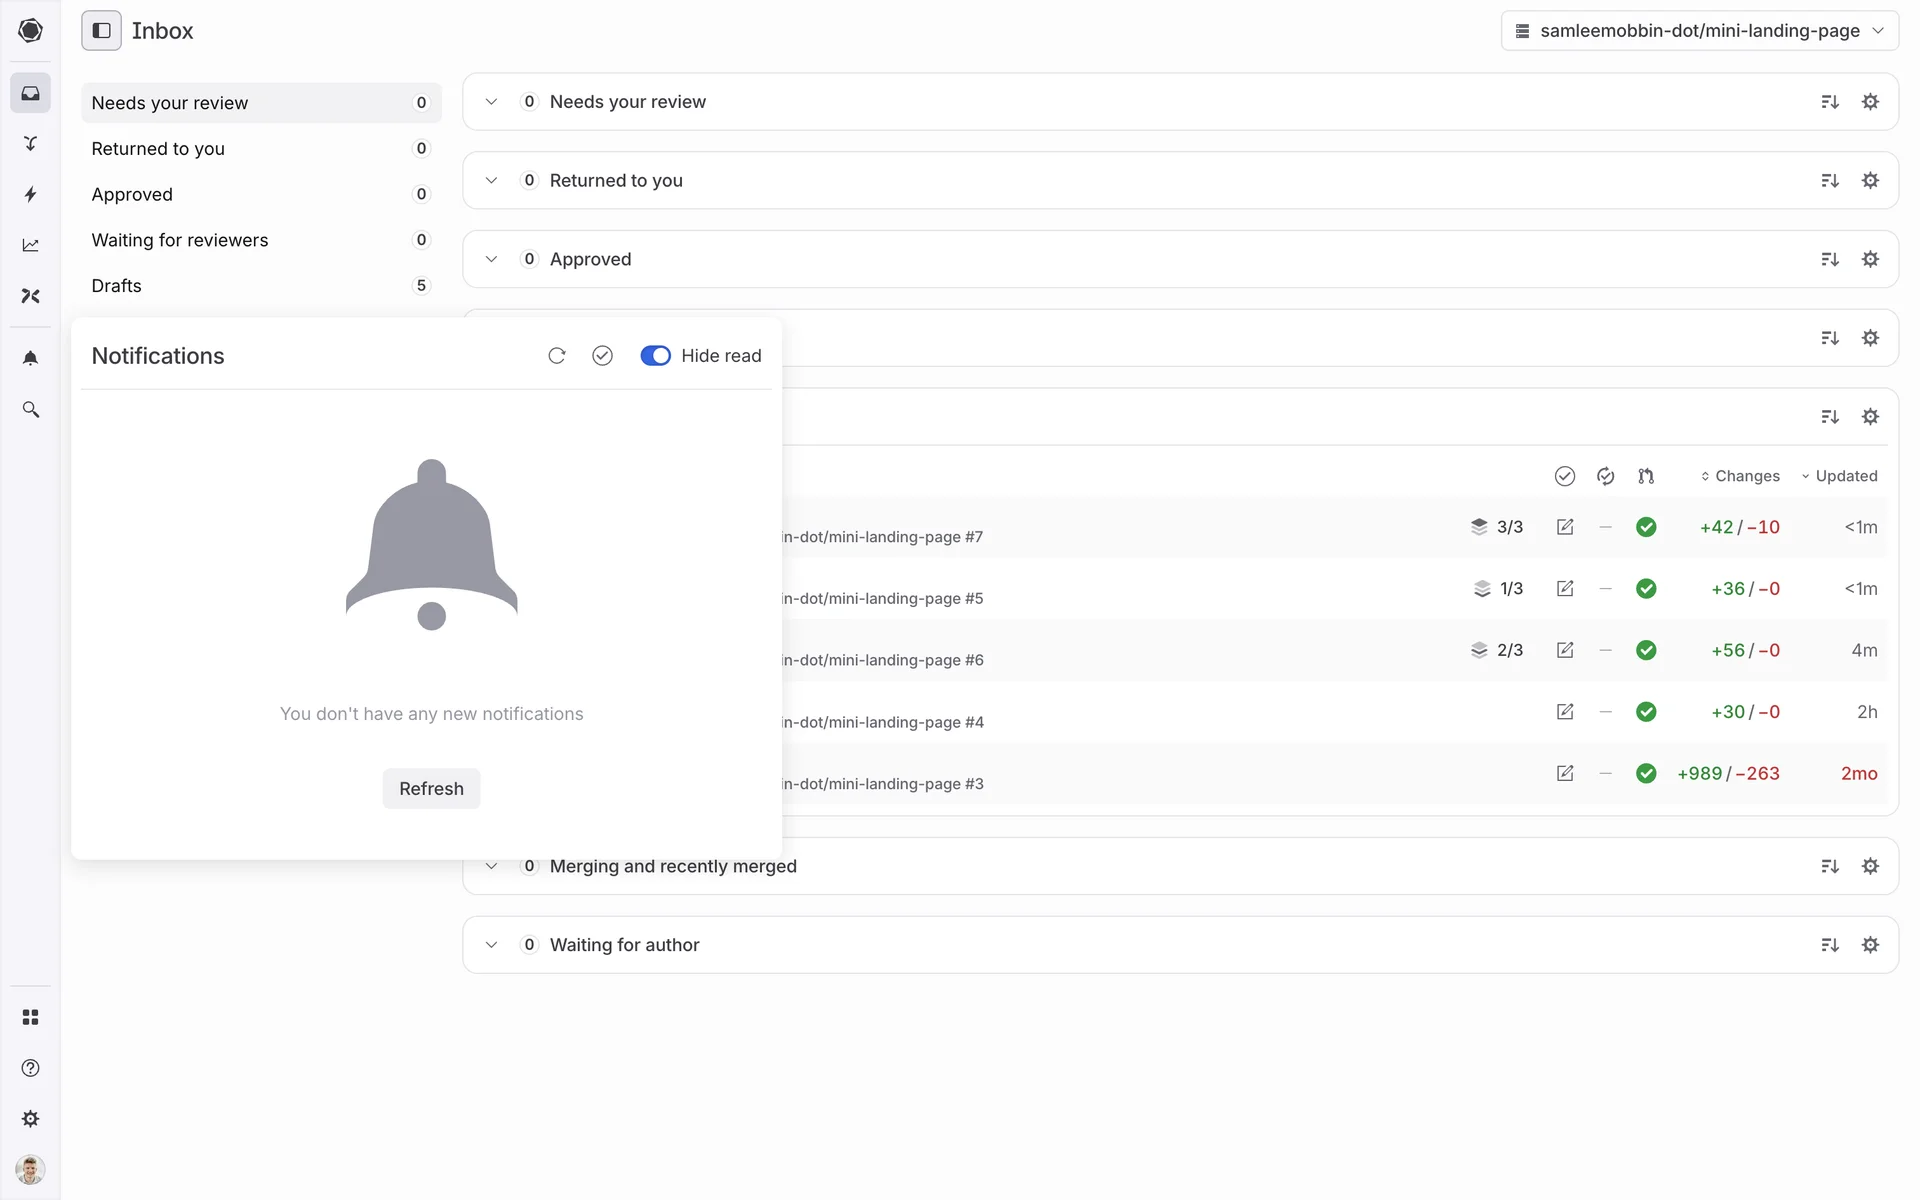The image size is (1920, 1200).
Task: Click the merge queue icon in sidebar
Action: pos(30,143)
